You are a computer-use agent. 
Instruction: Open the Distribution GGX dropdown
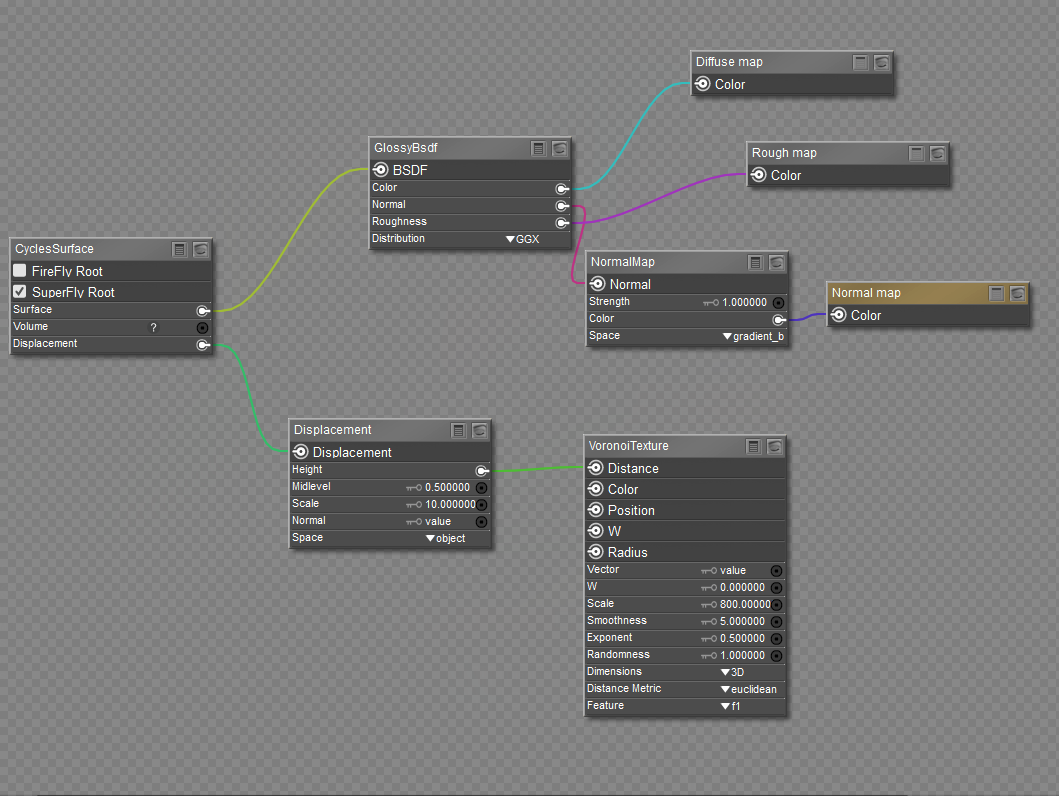[x=523, y=239]
